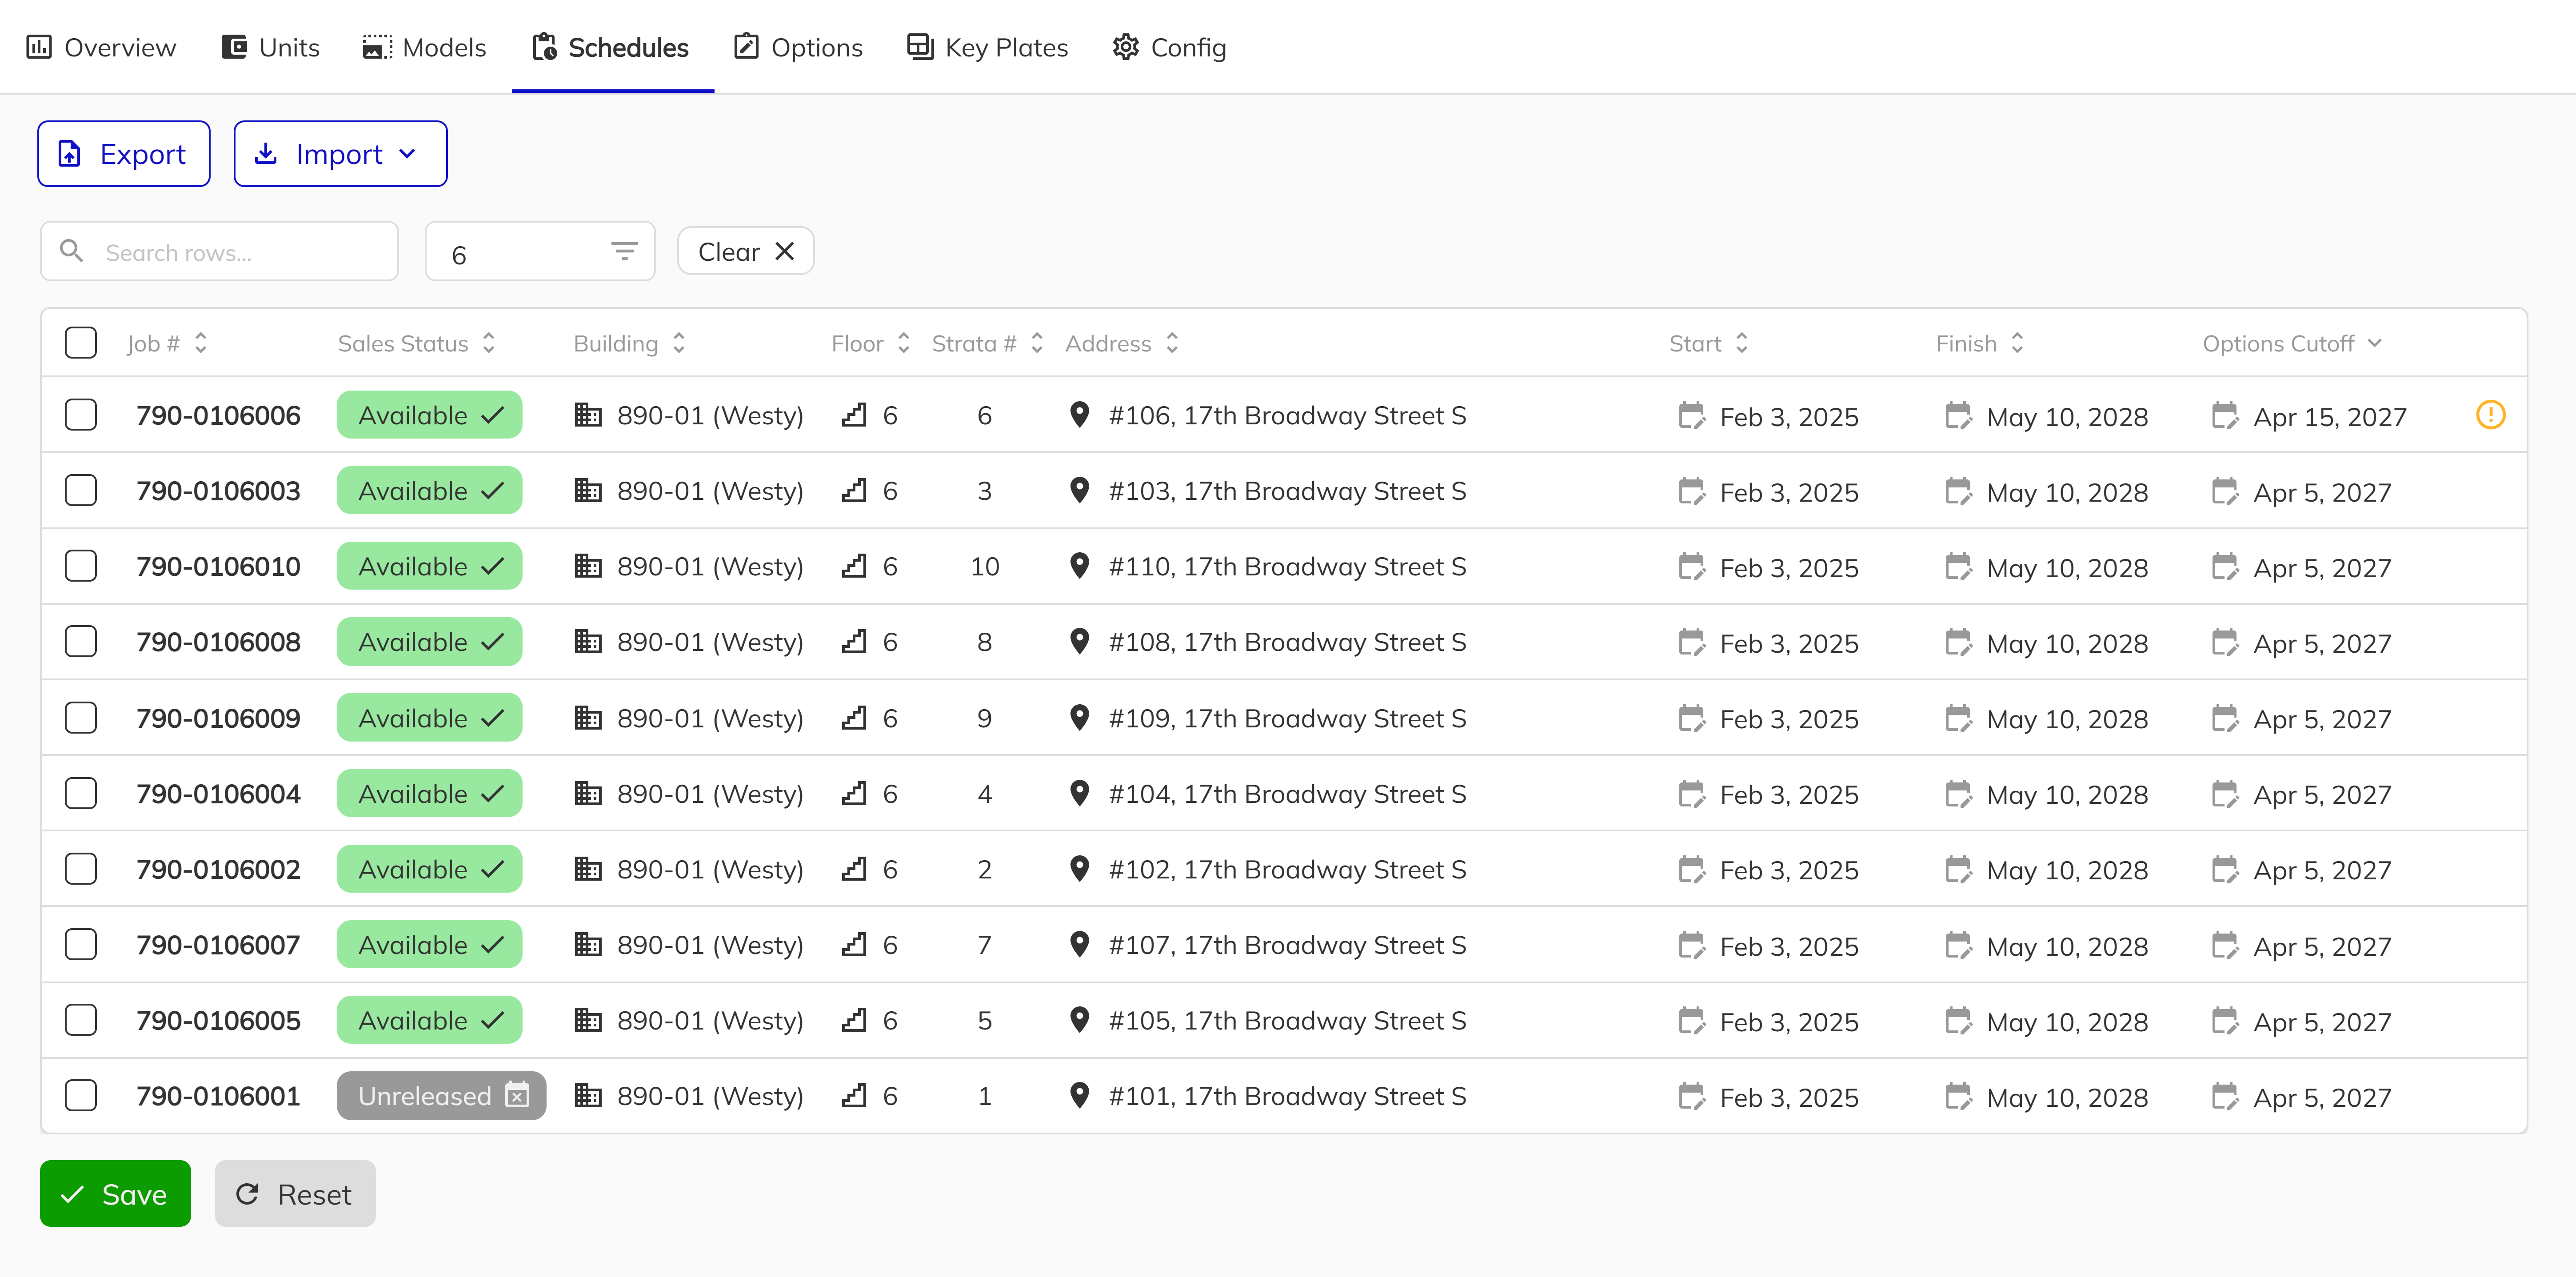This screenshot has height=1277, width=2576.
Task: Click Options Cutoff calendar icon for 790-0106010
Action: [2224, 567]
